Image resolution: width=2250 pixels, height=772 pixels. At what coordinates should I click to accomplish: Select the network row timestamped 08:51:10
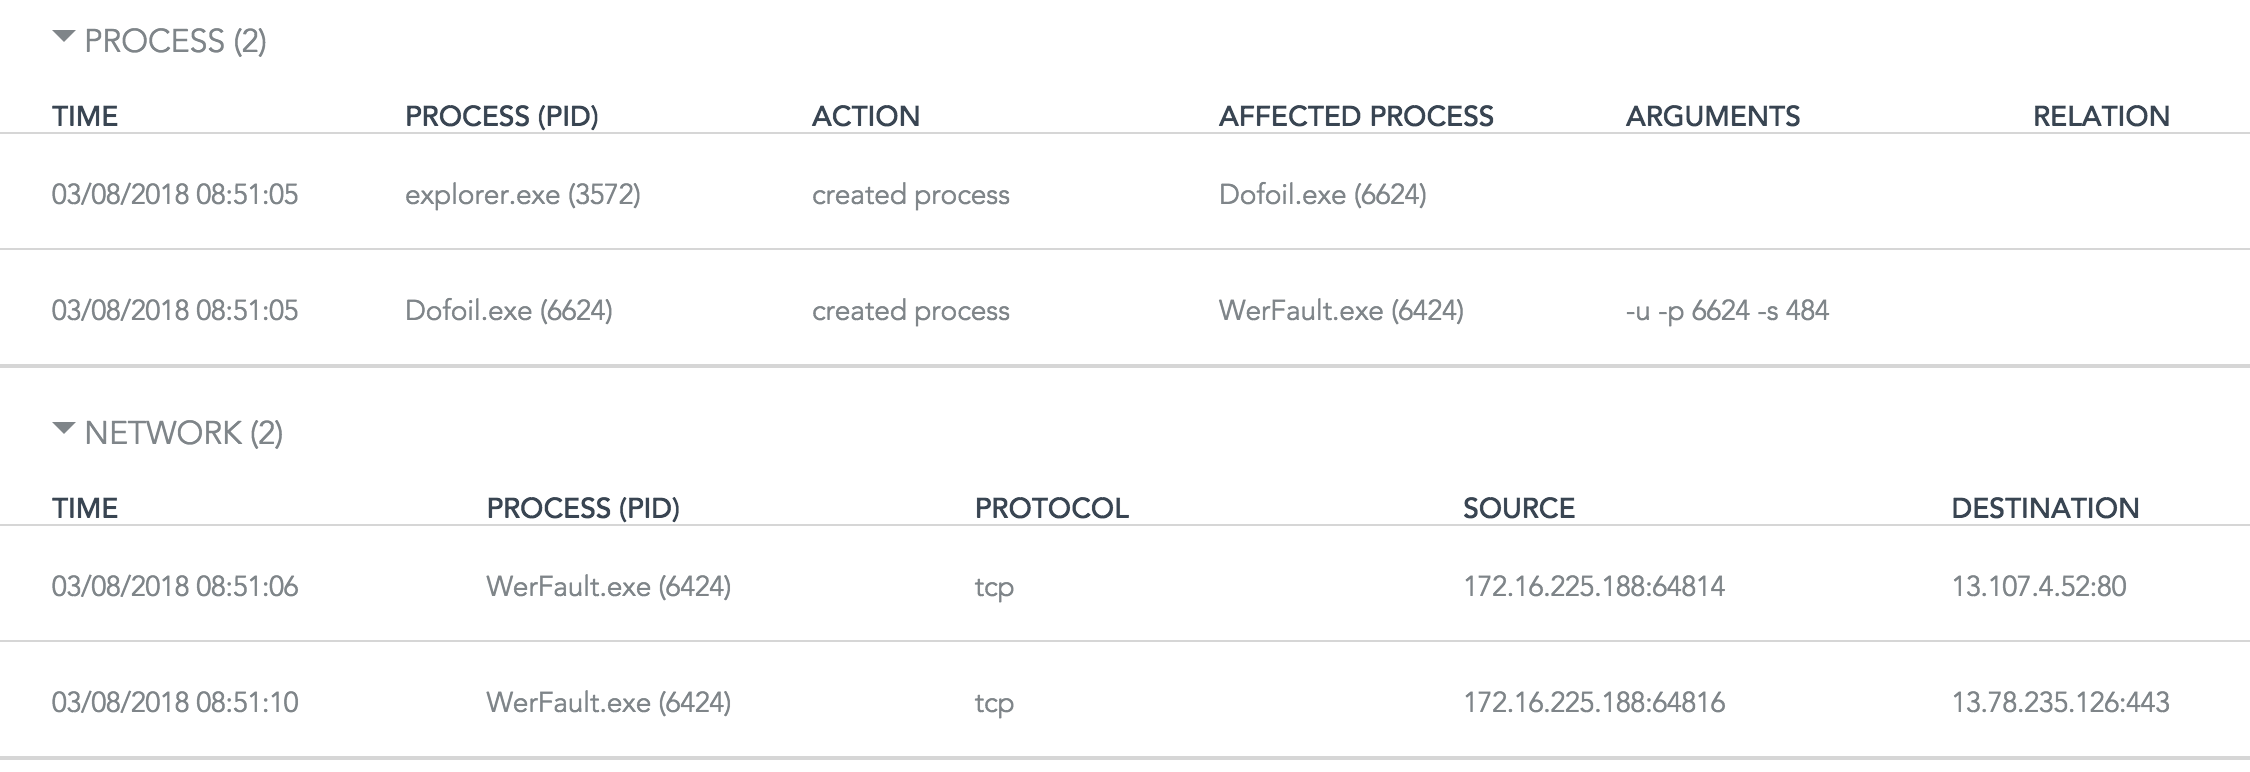(x=174, y=702)
